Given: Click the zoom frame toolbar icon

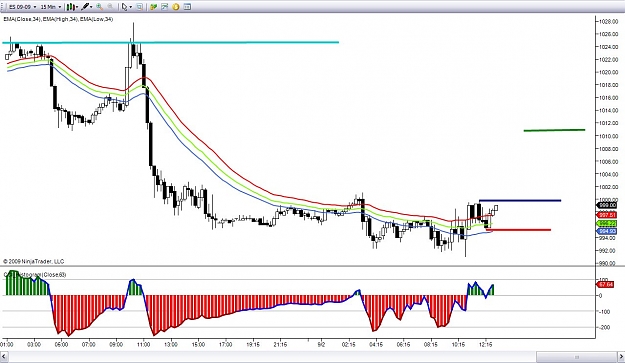Looking at the screenshot, I should 139,7.
